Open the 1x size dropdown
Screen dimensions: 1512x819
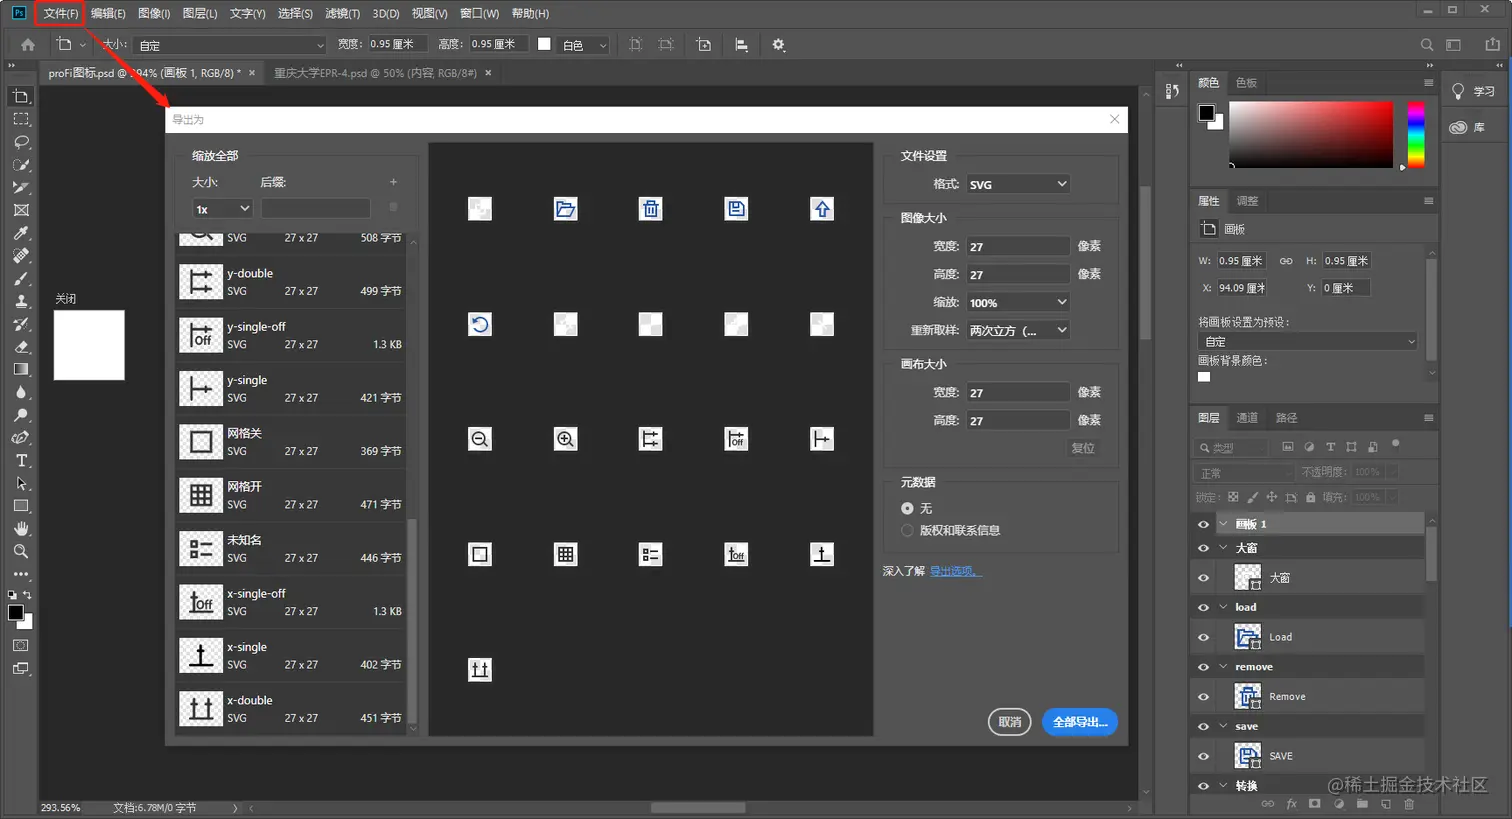(222, 209)
